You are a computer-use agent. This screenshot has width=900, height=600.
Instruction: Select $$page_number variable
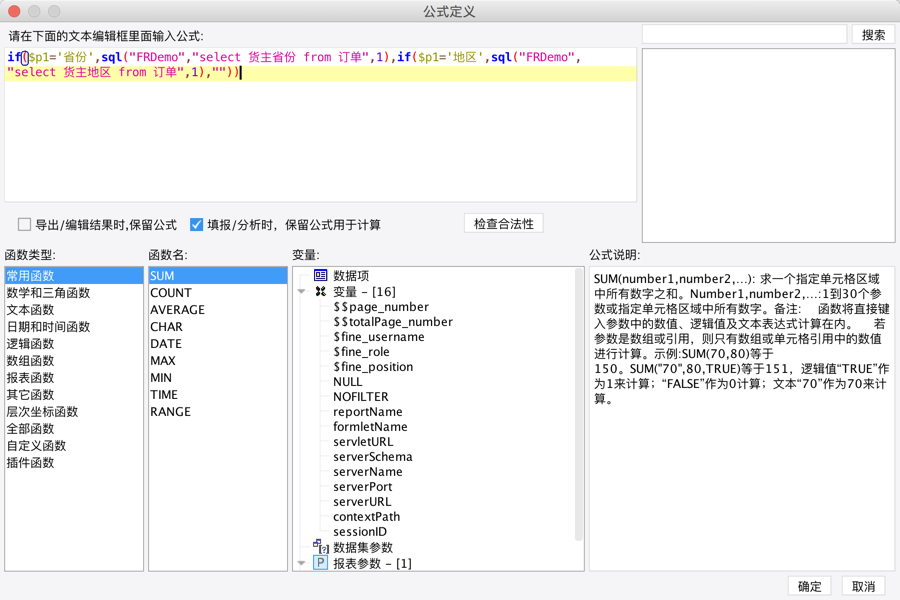[x=381, y=307]
